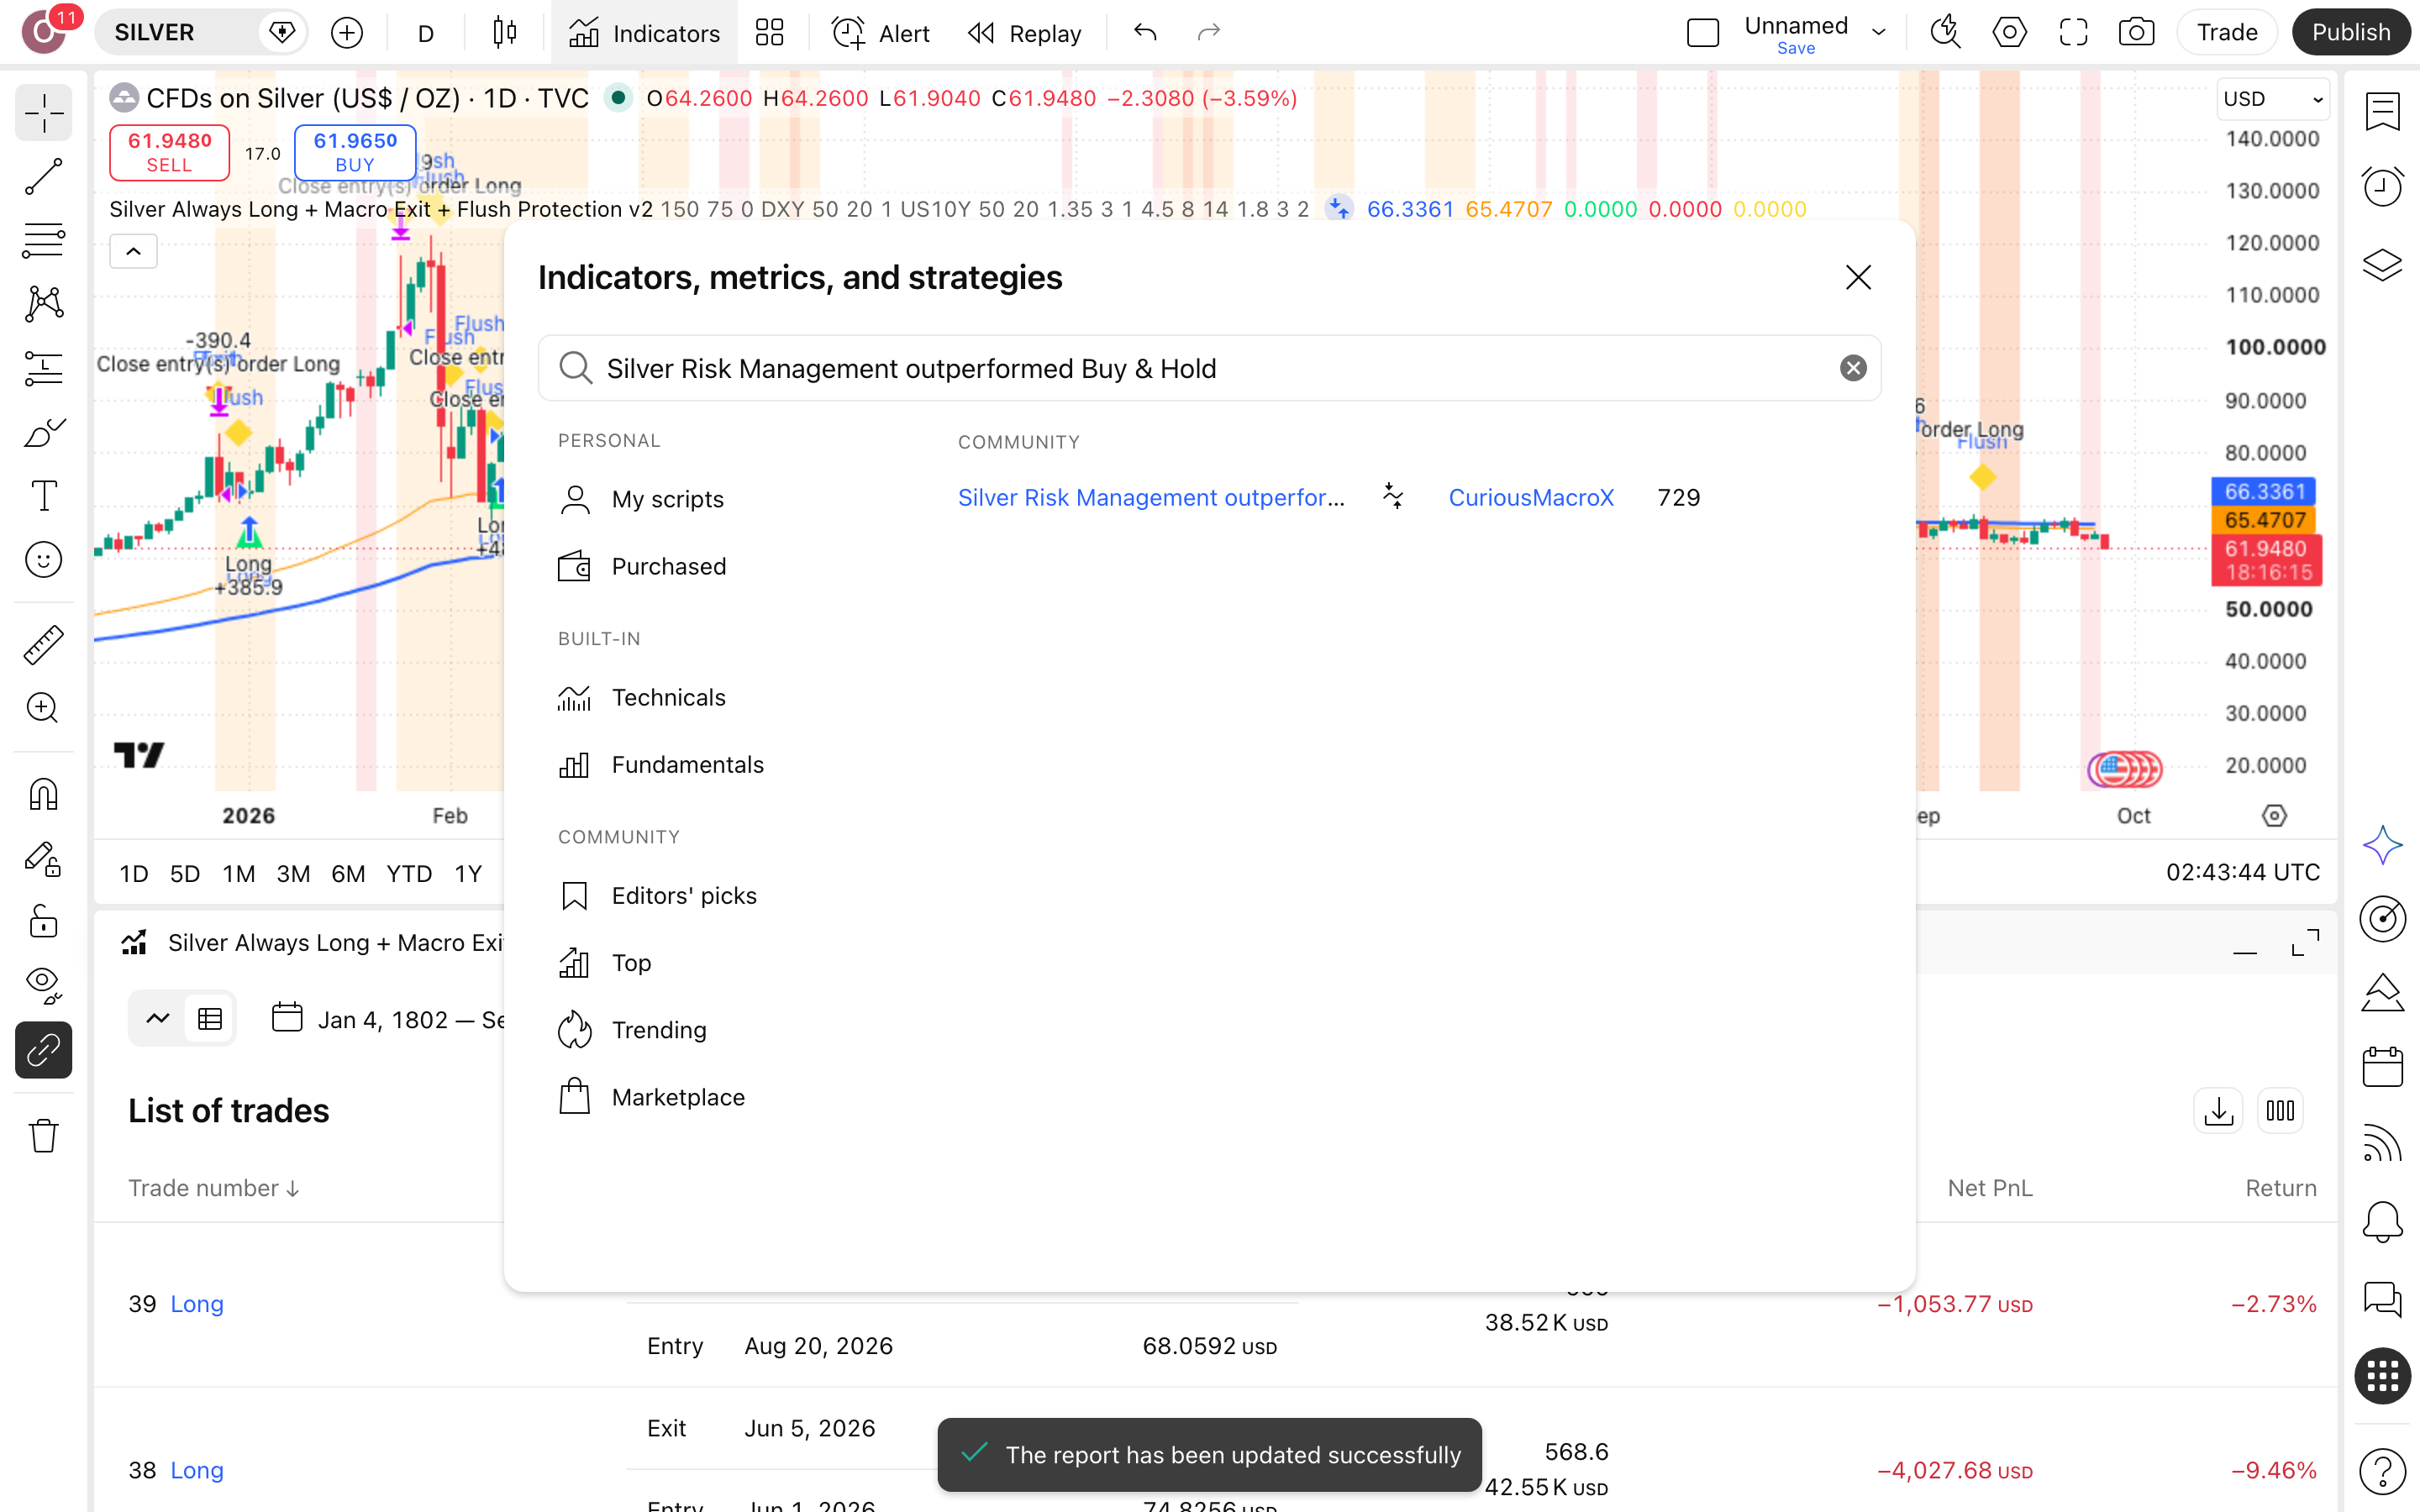Open Silver Risk Management script result
Image resolution: width=2420 pixels, height=1512 pixels.
[x=1151, y=497]
